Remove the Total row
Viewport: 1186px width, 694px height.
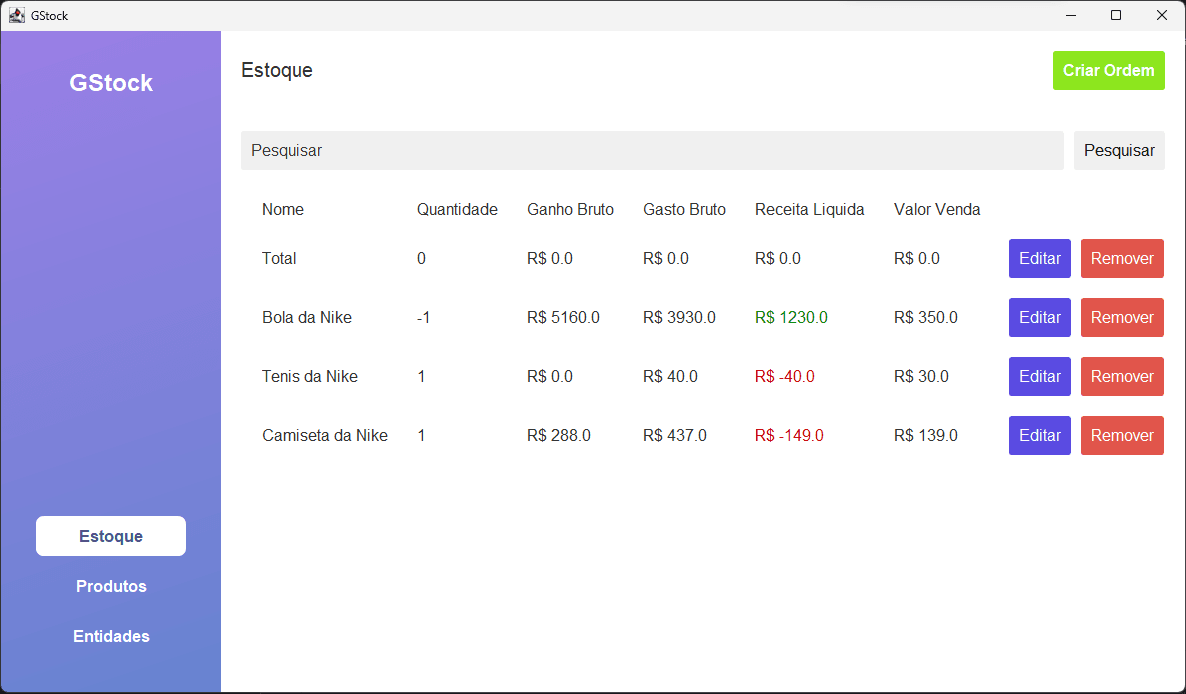pos(1122,258)
